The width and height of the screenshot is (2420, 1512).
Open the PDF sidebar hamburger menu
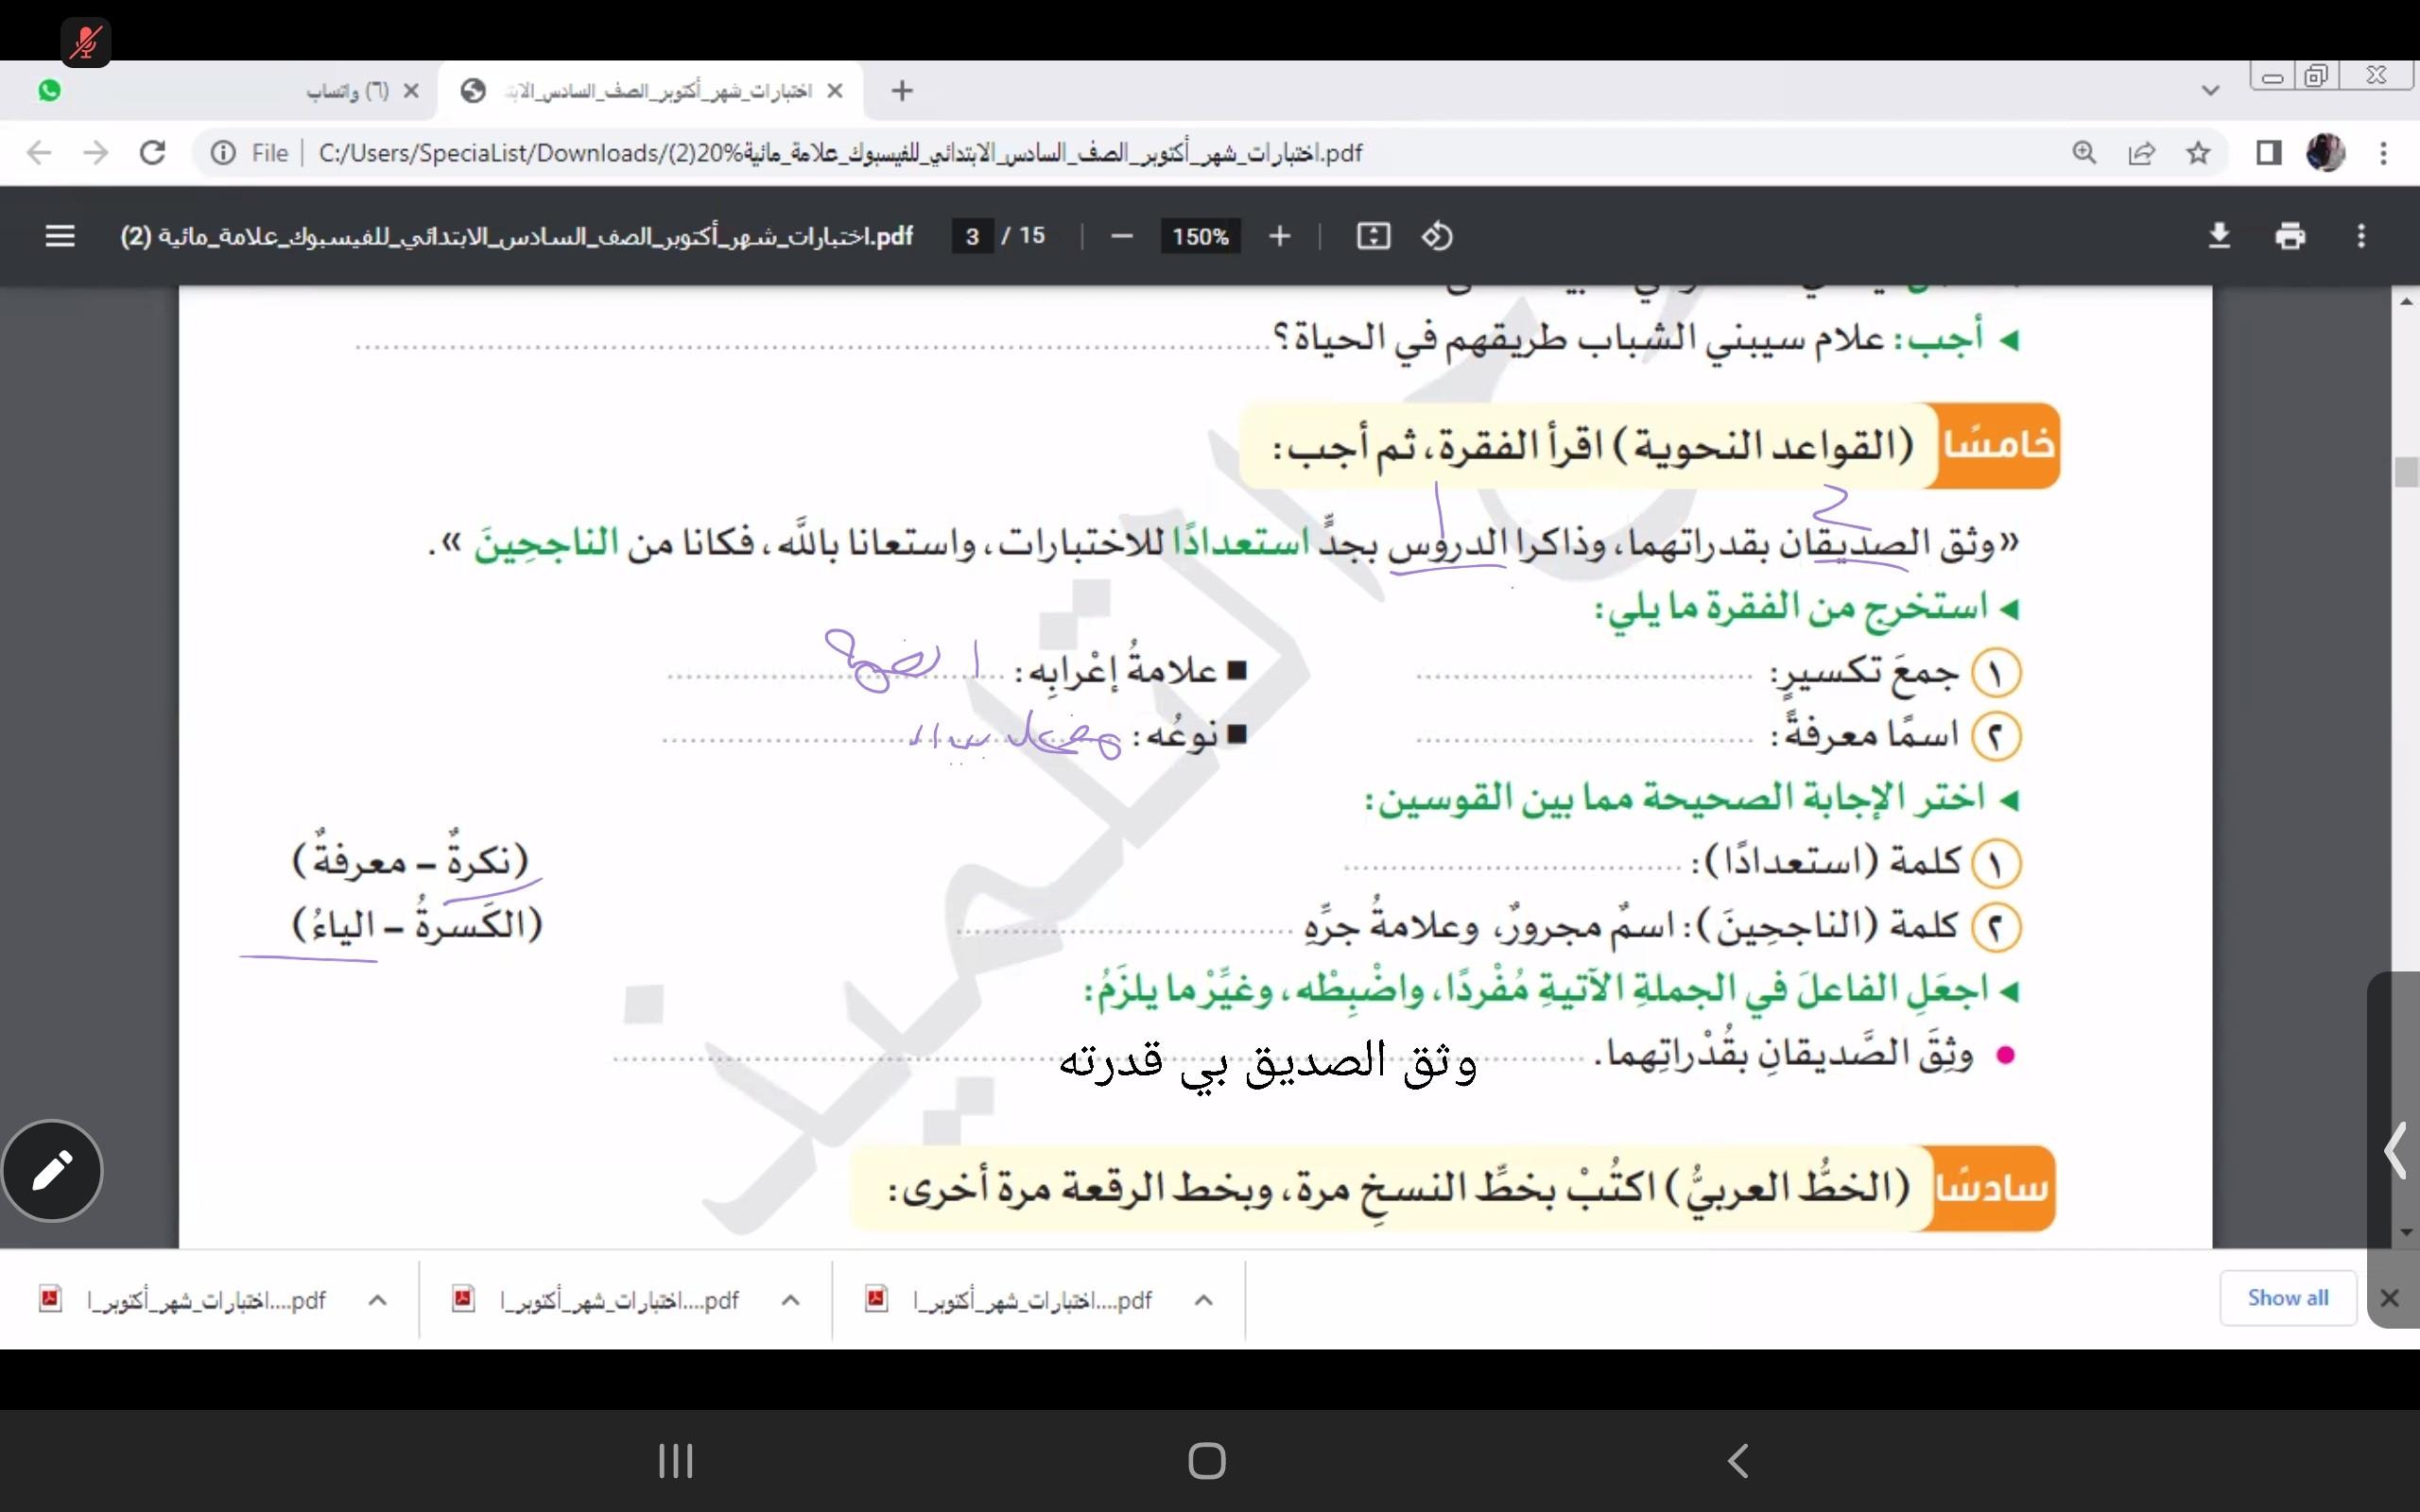[x=60, y=236]
